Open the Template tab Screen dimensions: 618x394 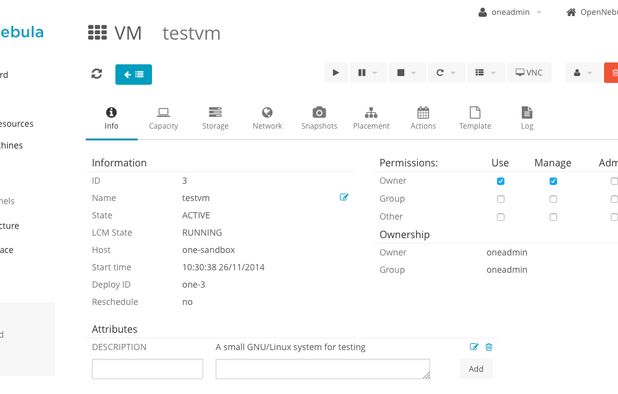475,118
